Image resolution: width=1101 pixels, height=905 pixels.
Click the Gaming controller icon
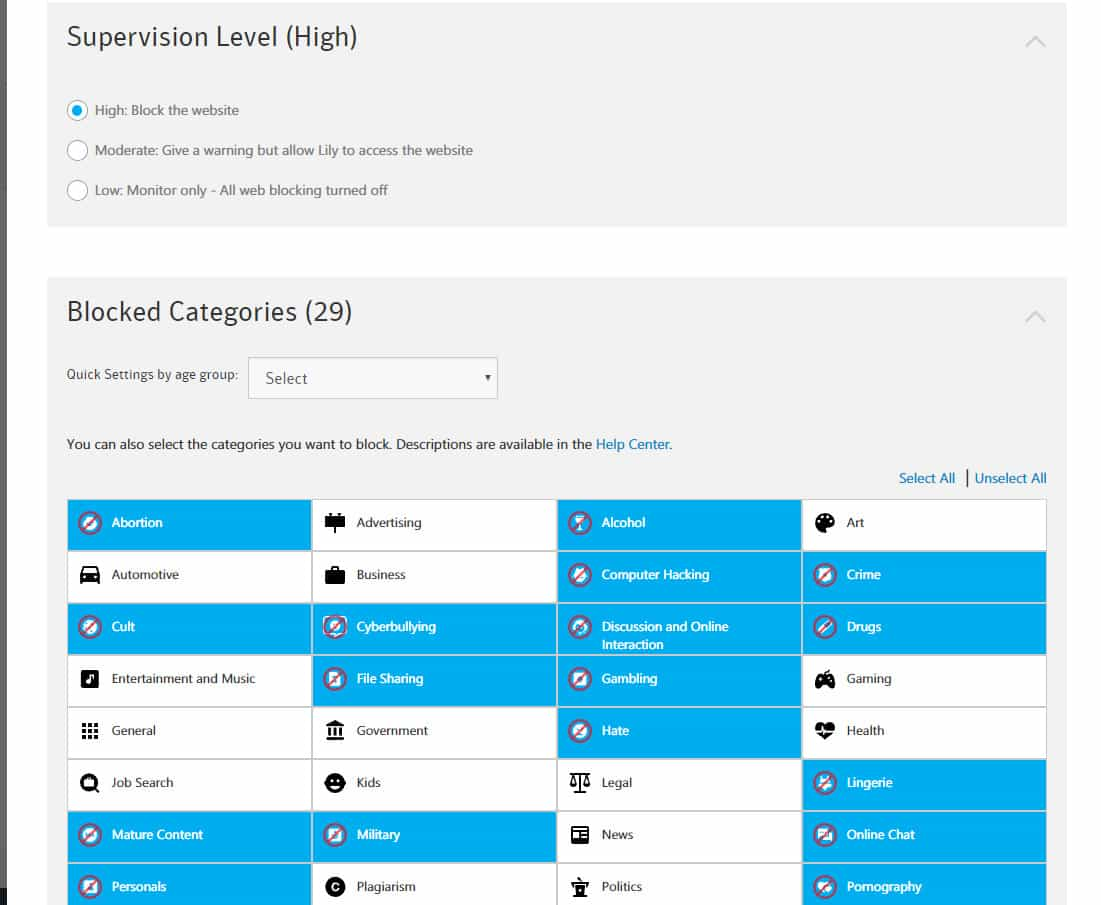pyautogui.click(x=825, y=679)
